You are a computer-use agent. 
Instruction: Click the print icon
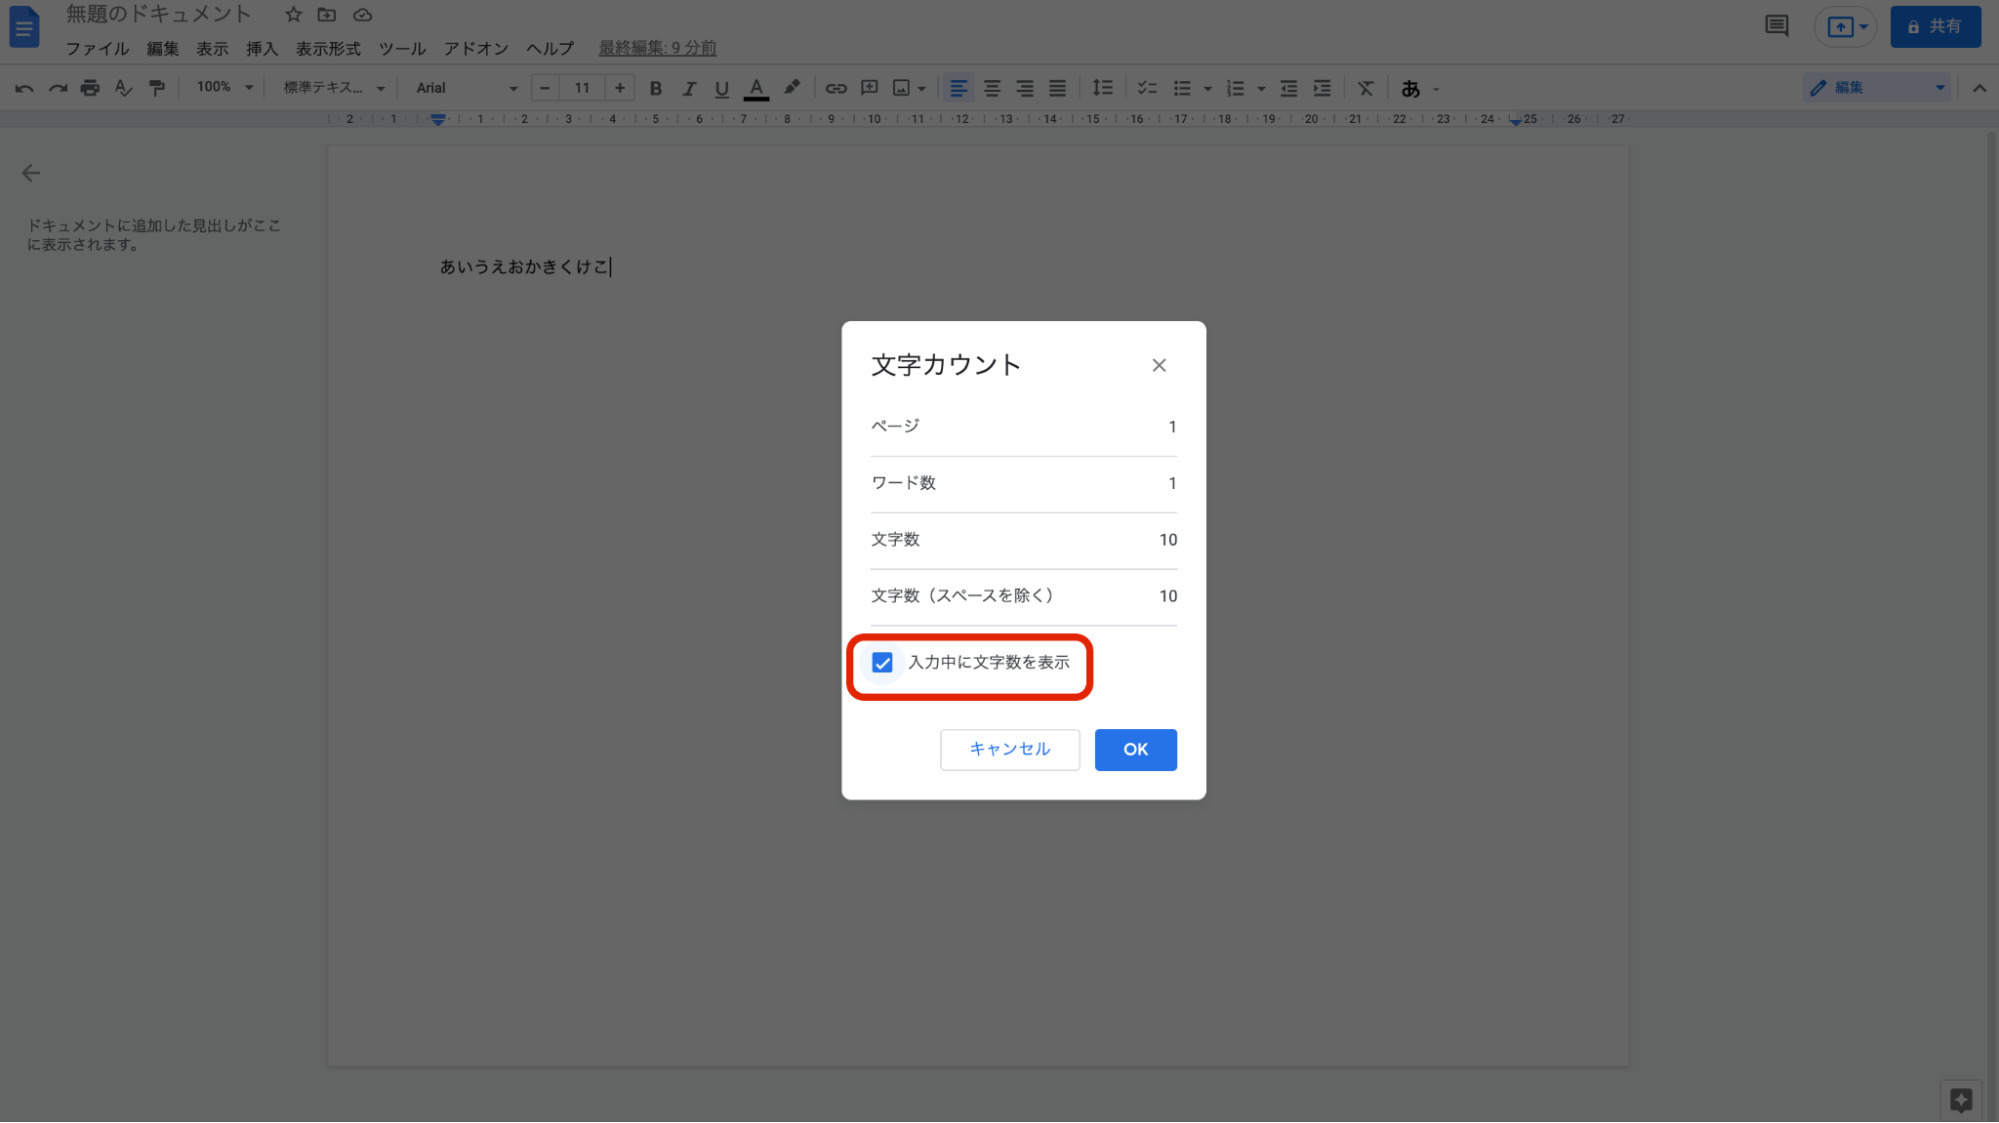click(90, 88)
